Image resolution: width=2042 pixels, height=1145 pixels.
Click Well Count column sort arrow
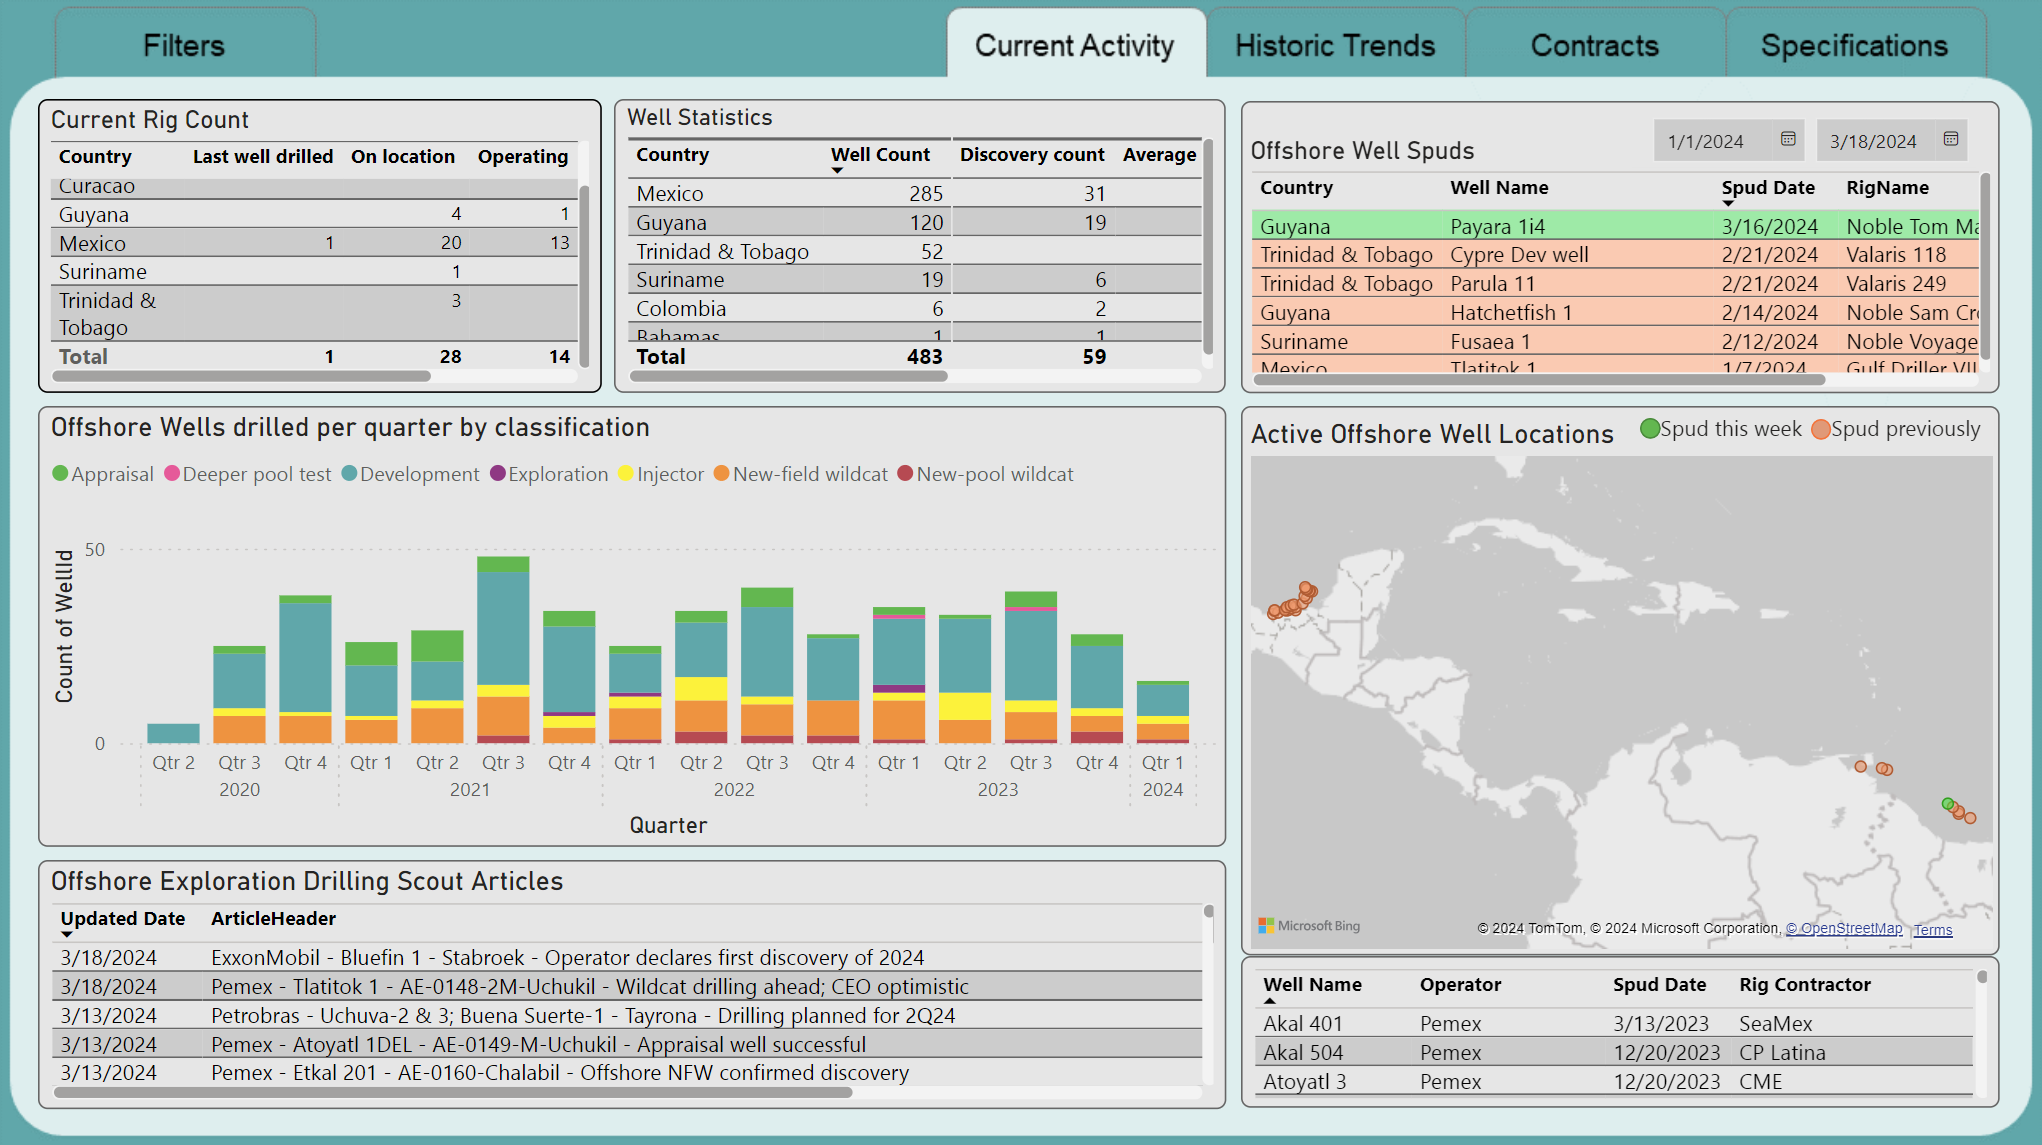click(x=837, y=171)
